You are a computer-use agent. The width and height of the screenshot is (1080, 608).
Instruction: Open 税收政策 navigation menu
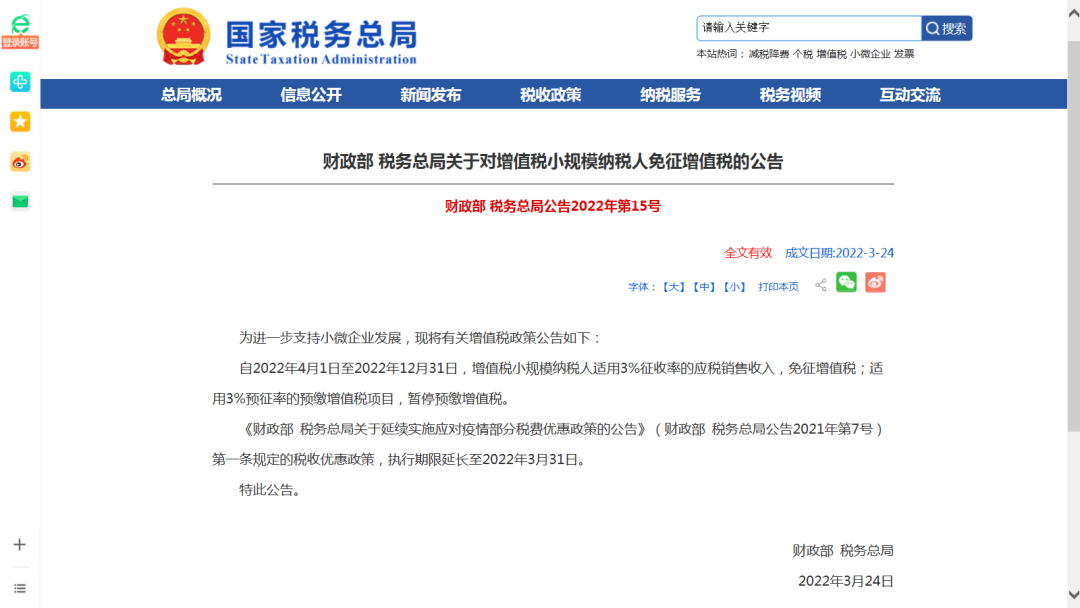click(550, 94)
